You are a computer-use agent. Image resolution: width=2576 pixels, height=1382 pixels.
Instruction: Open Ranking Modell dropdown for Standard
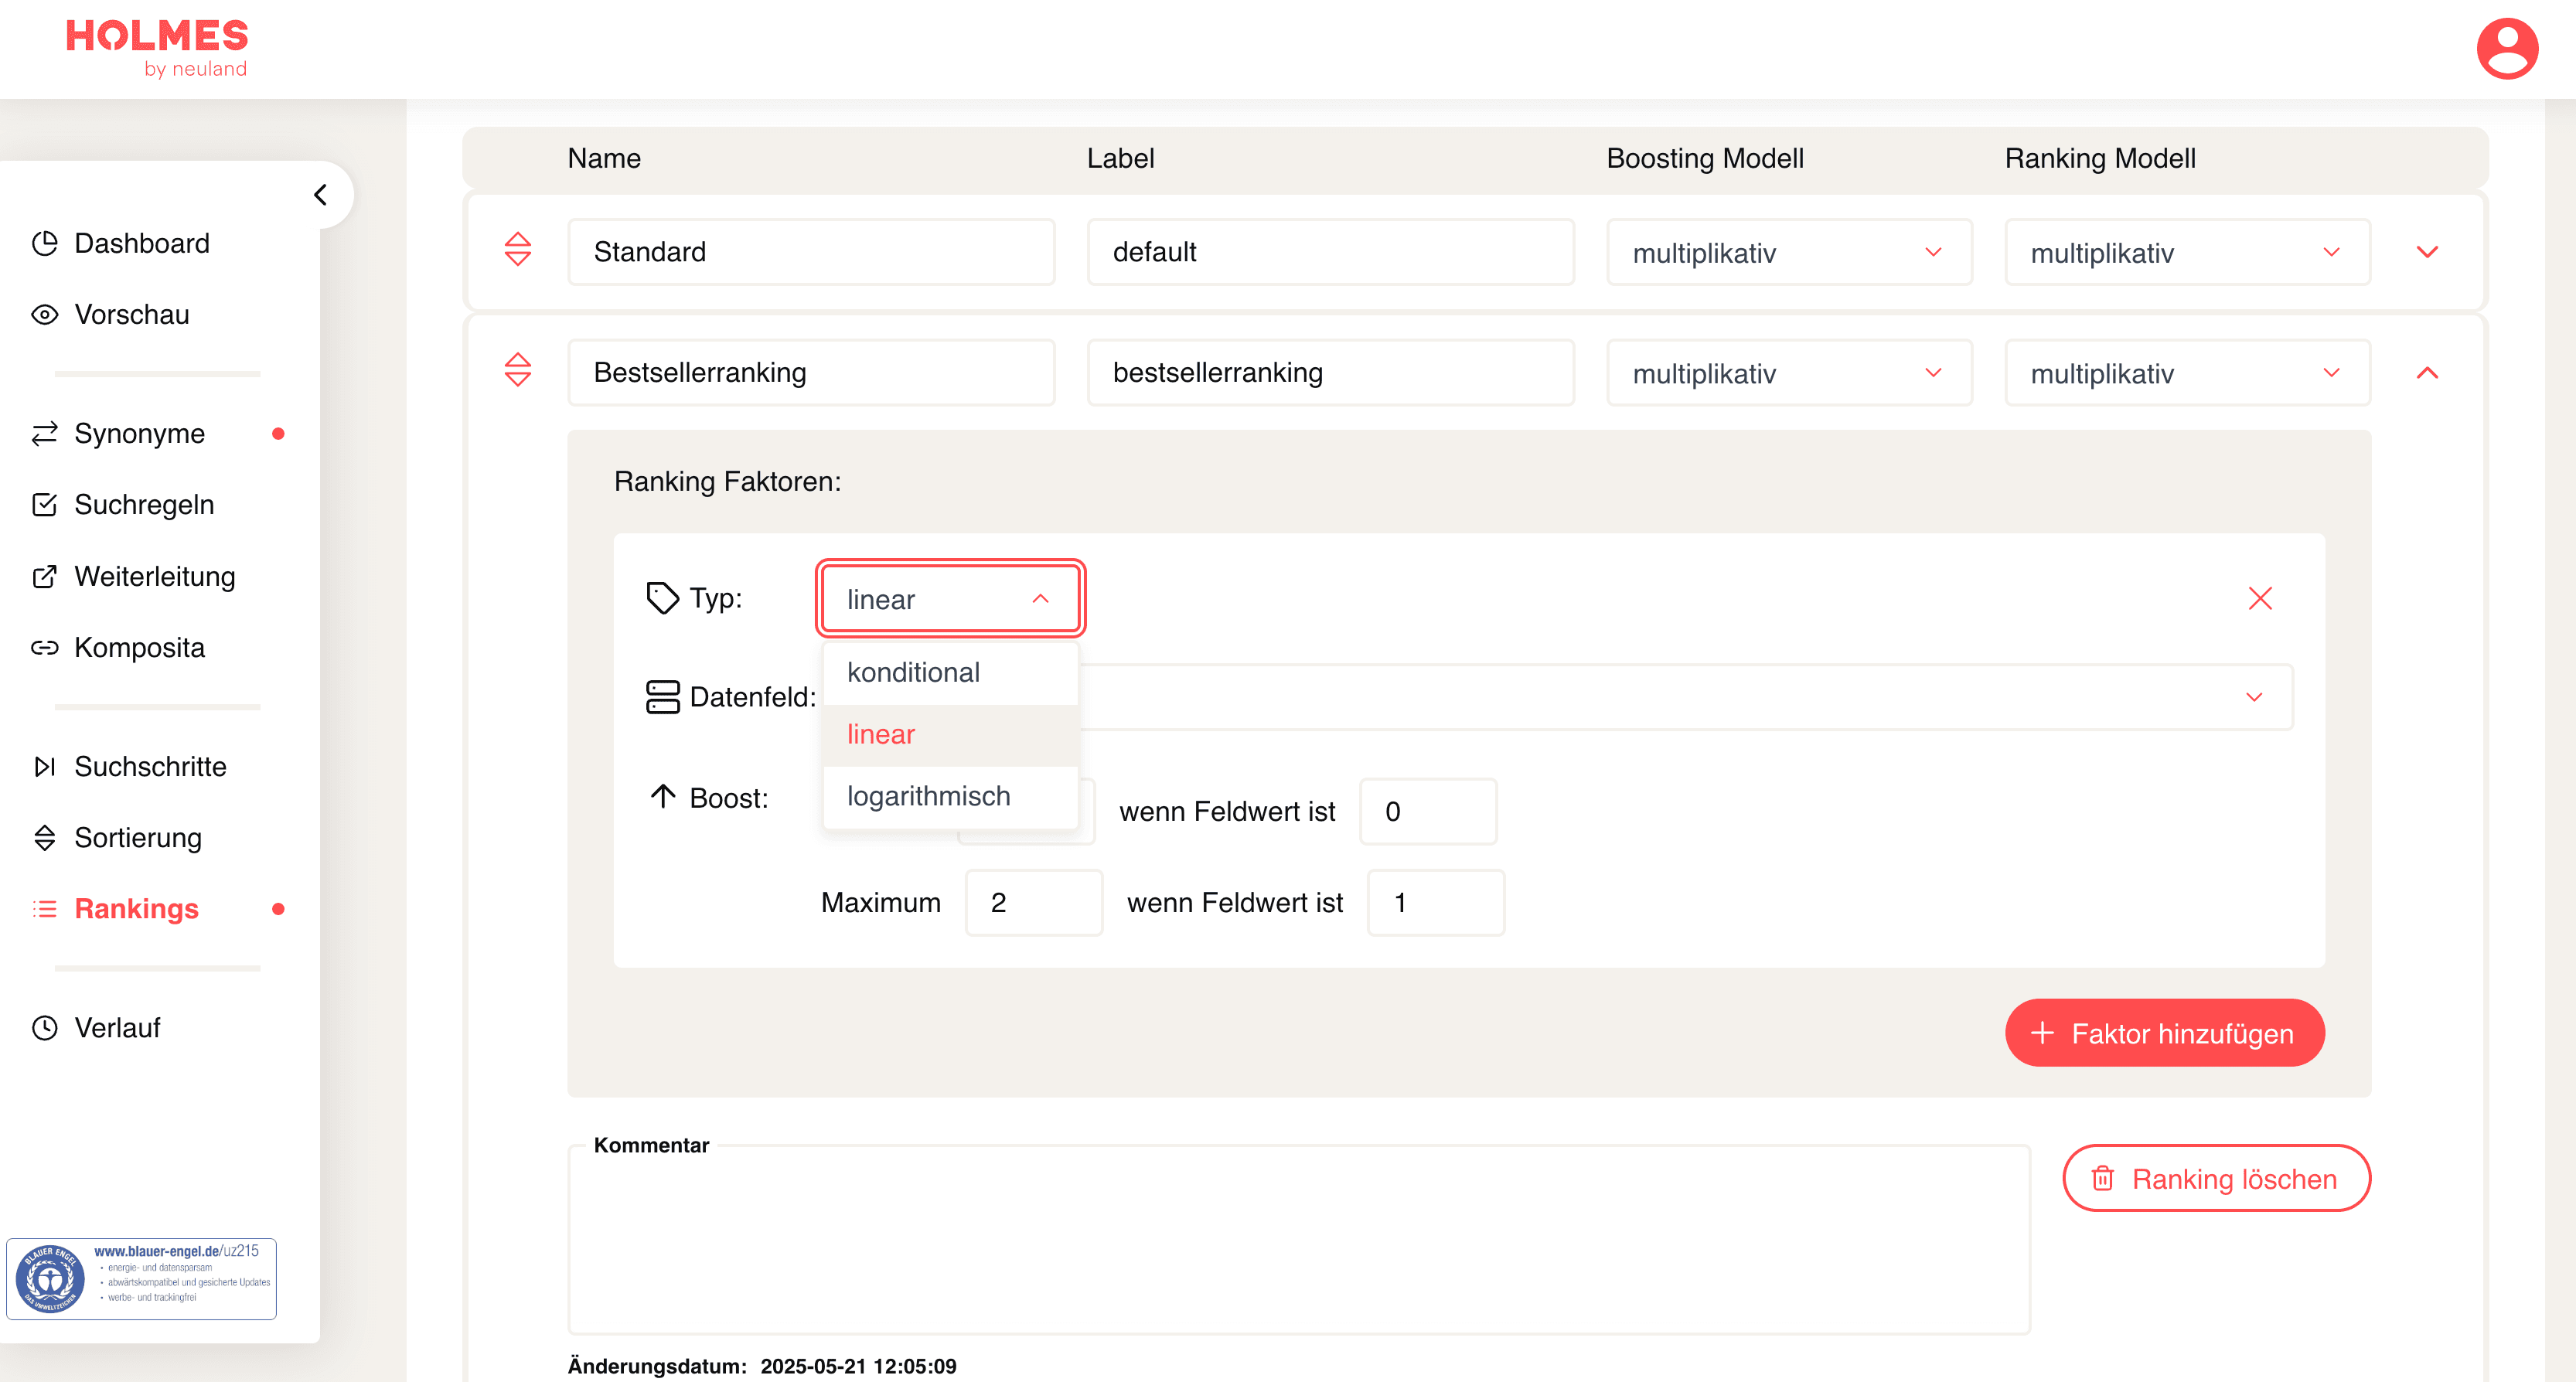[2186, 252]
